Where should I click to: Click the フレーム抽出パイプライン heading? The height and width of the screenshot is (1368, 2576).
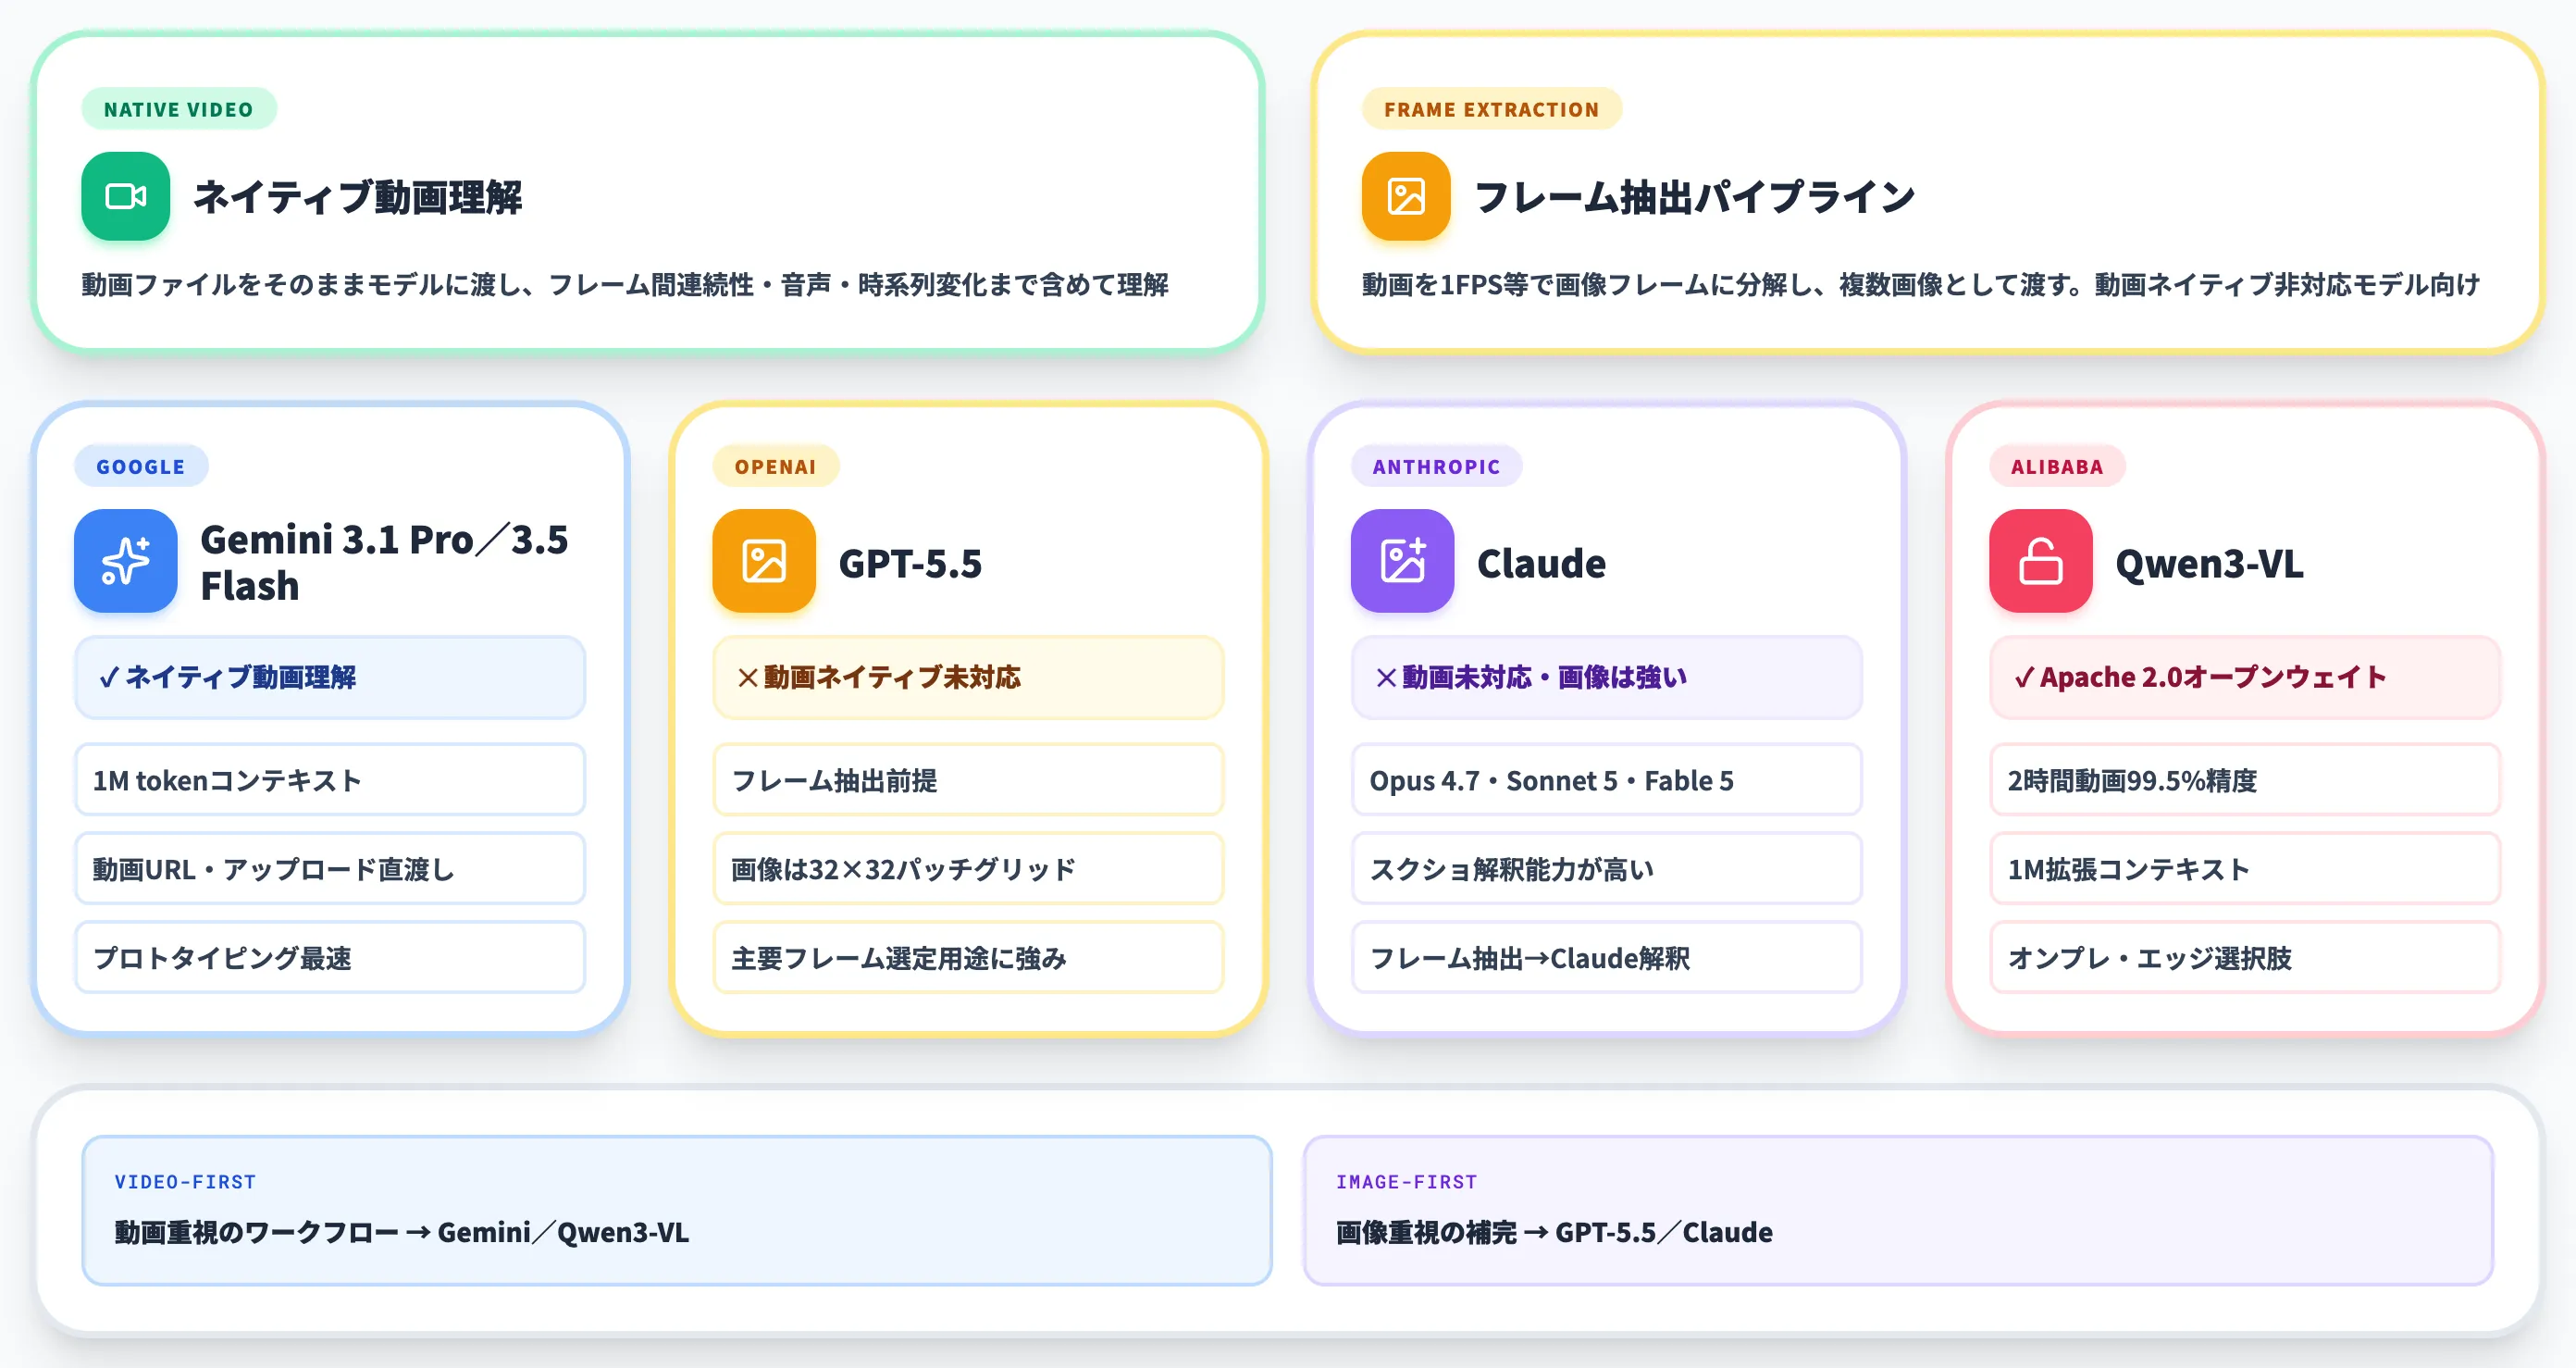pos(1694,197)
